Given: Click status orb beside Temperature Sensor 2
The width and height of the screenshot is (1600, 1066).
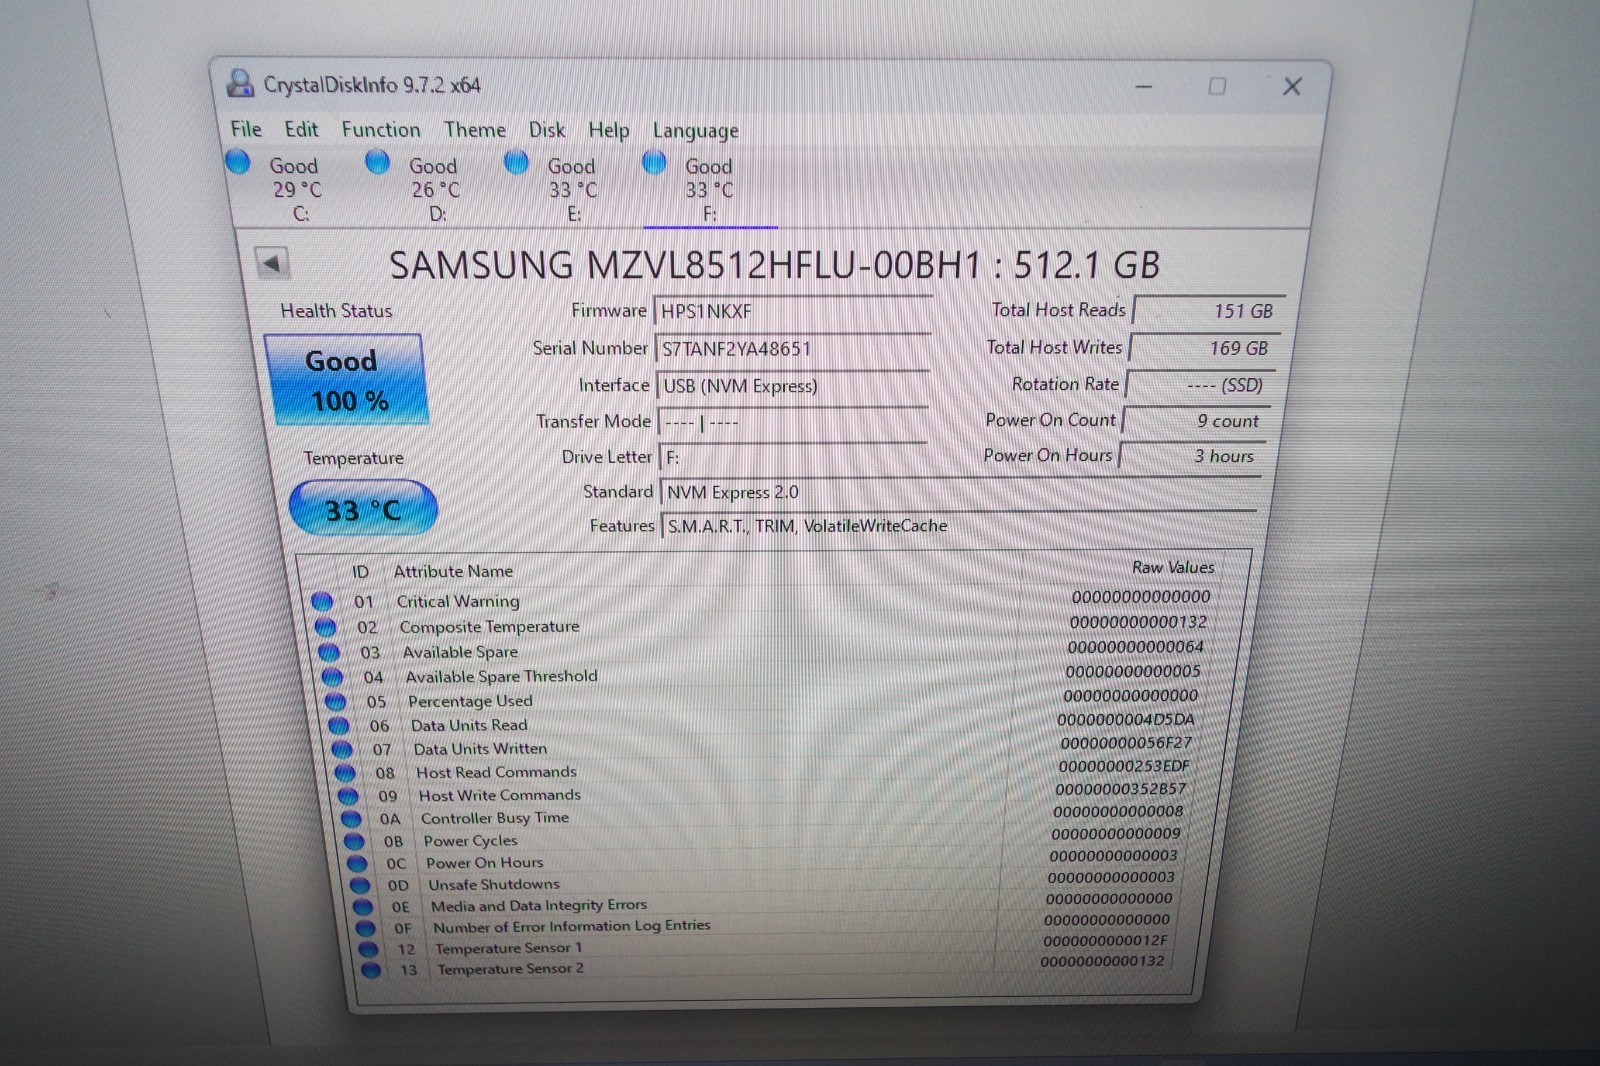Looking at the screenshot, I should pos(371,970).
